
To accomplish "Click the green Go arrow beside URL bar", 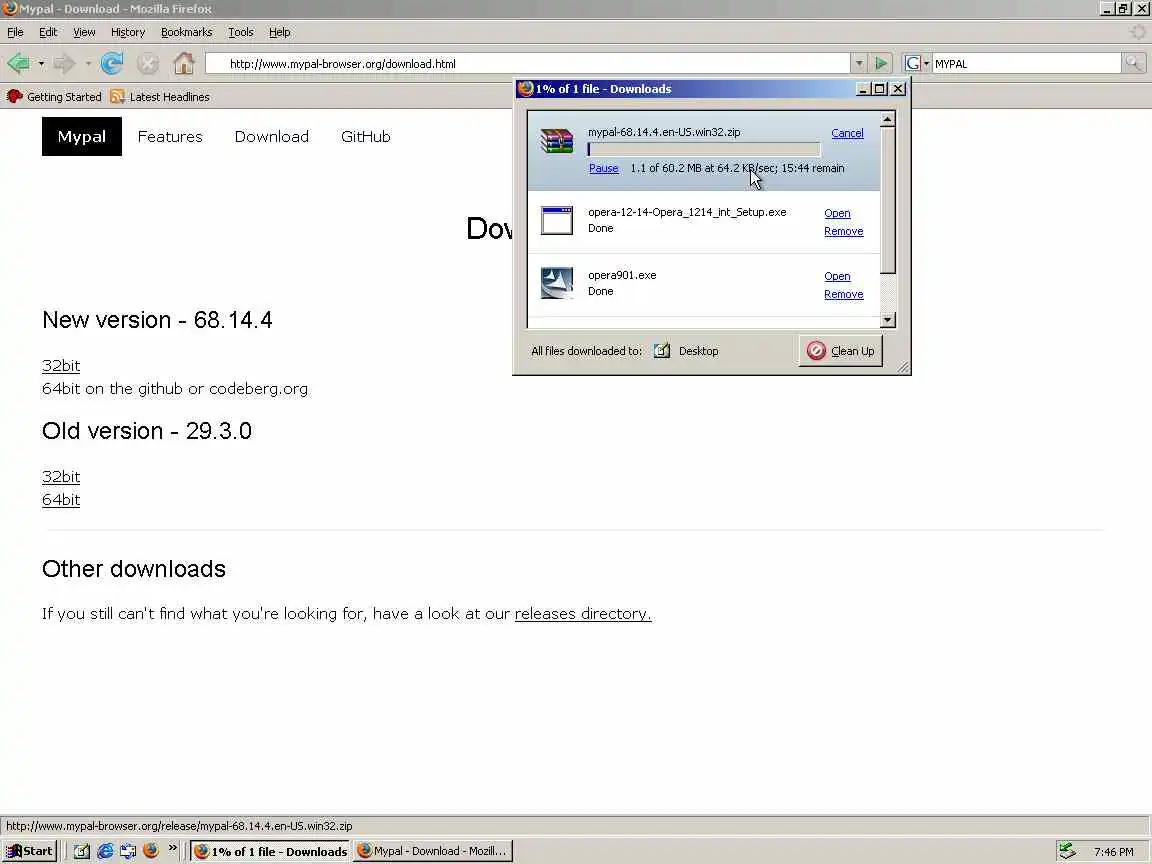I will 881,64.
